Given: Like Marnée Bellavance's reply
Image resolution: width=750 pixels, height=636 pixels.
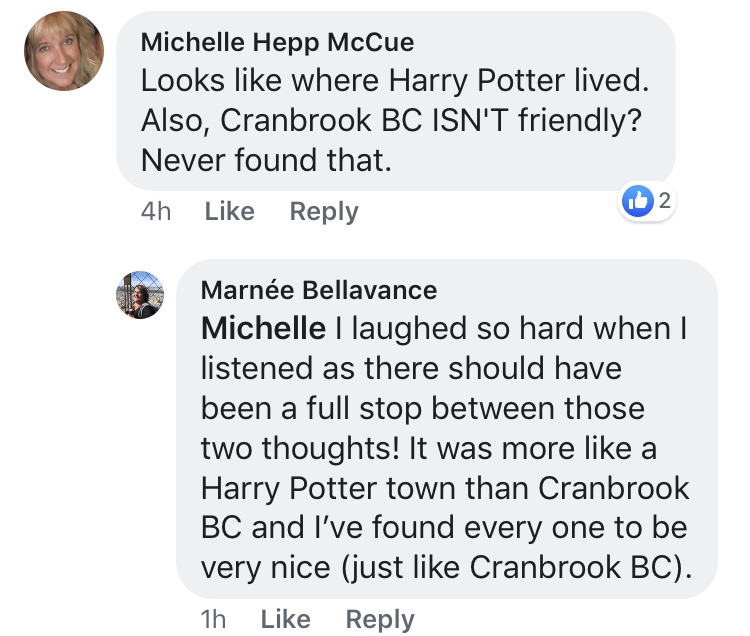Looking at the screenshot, I should point(285,619).
